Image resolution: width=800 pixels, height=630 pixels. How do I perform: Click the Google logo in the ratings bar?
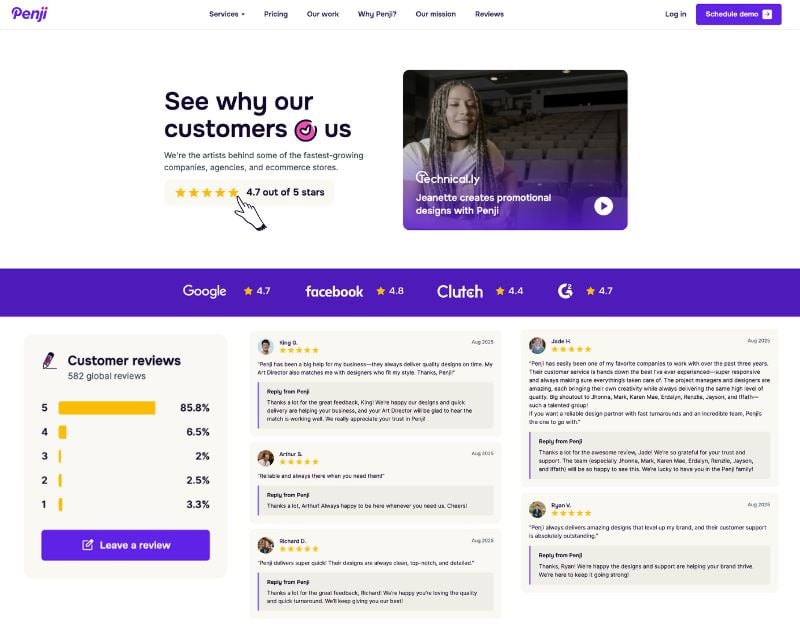point(204,291)
